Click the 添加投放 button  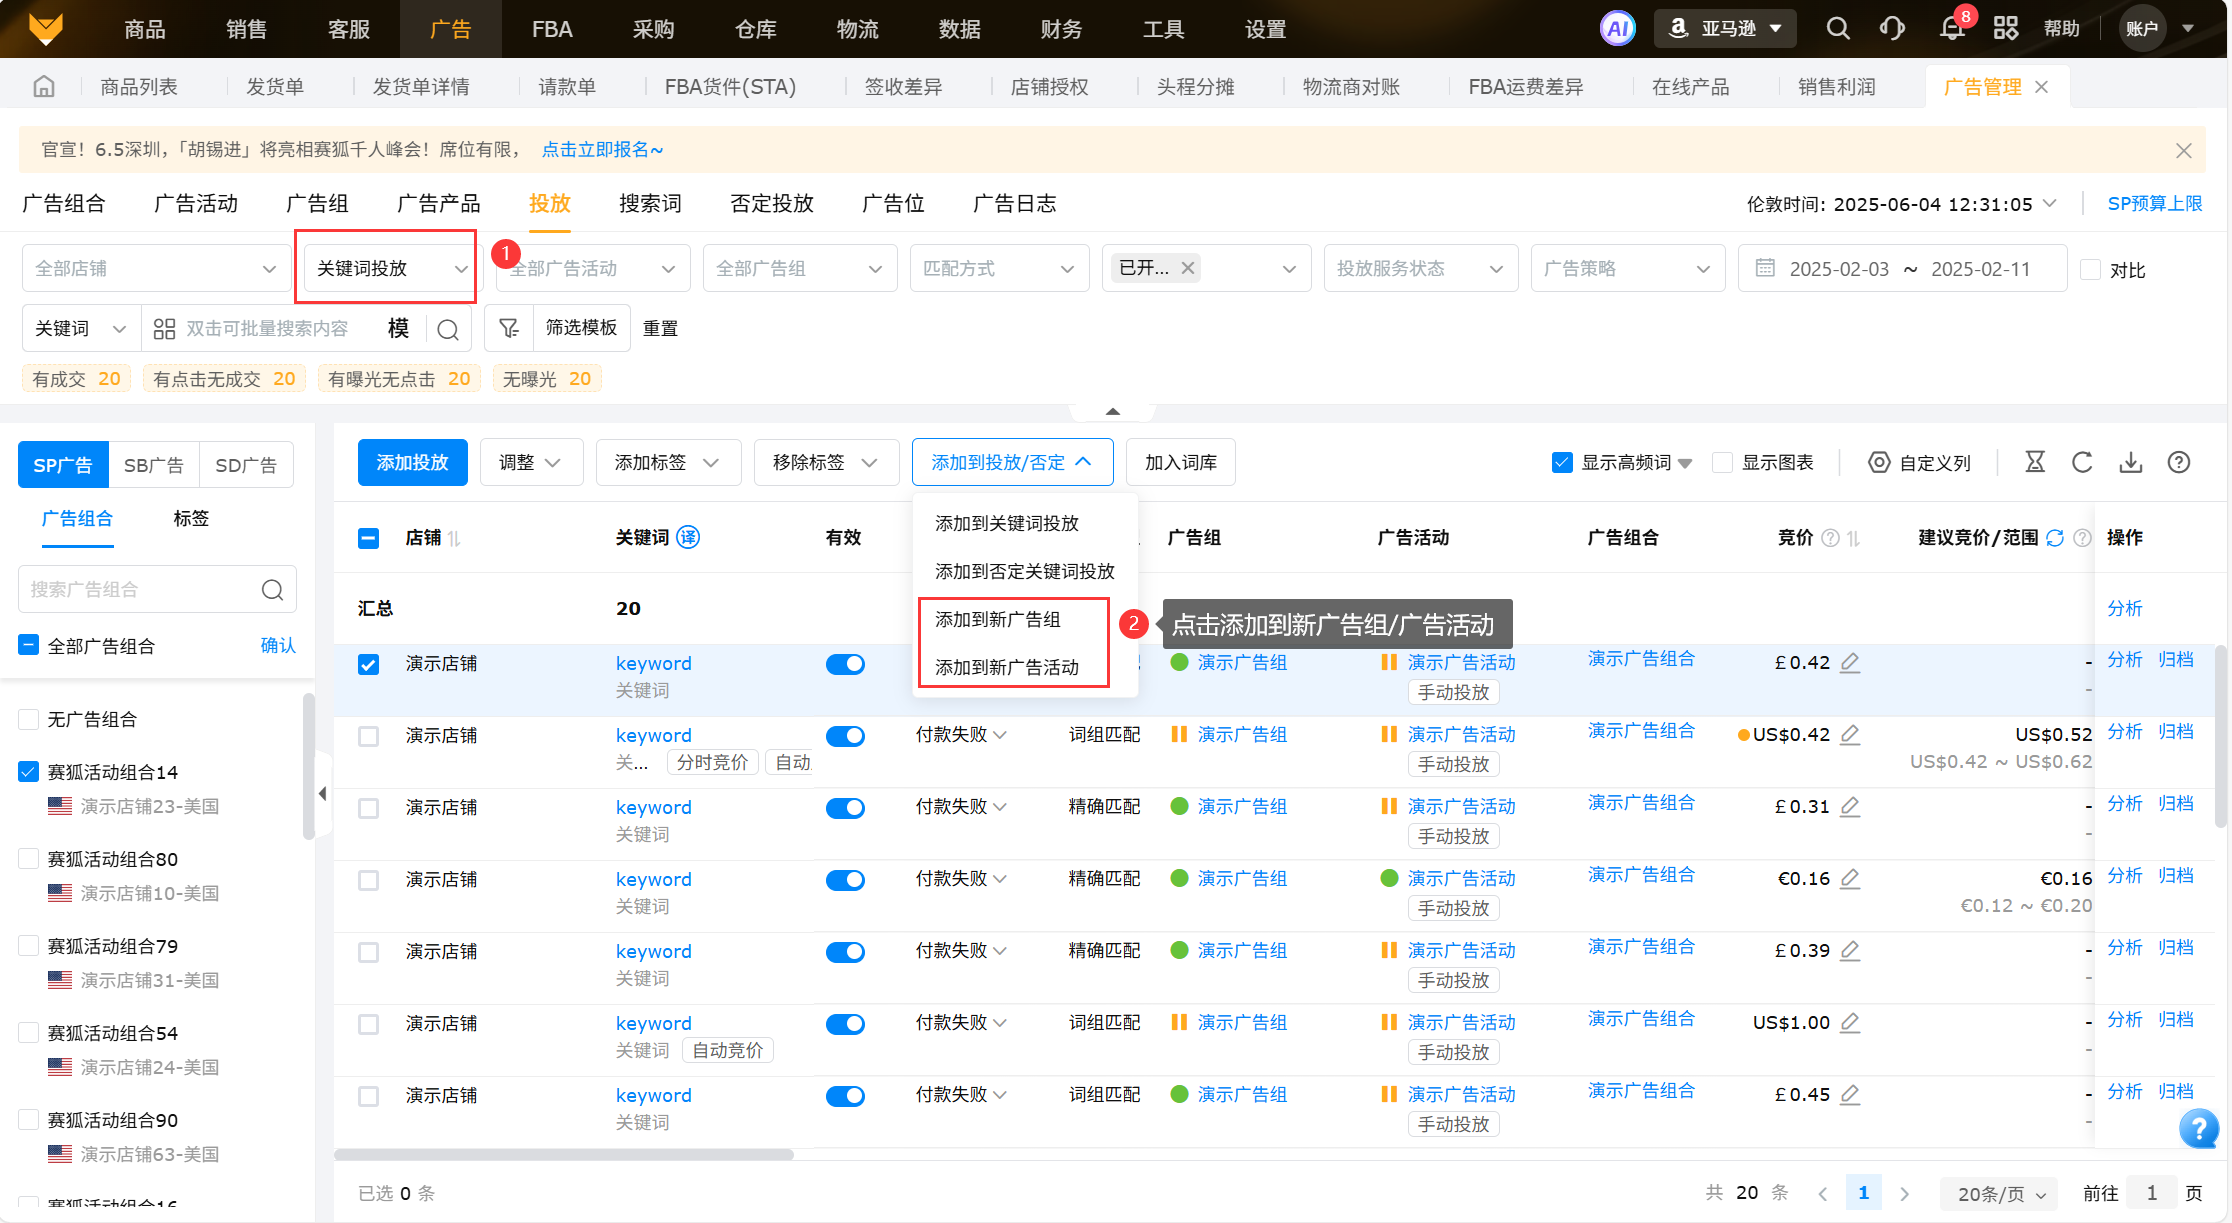tap(412, 462)
